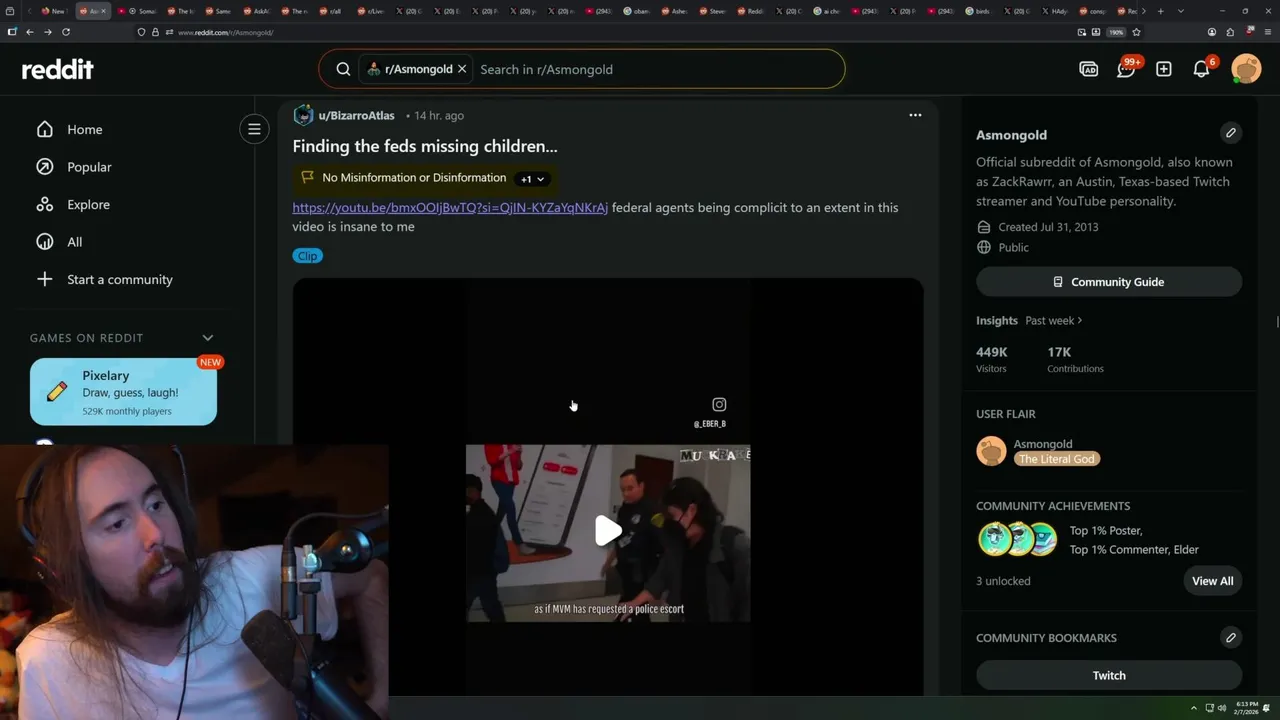
Task: Open the notifications bell
Action: tap(1202, 69)
